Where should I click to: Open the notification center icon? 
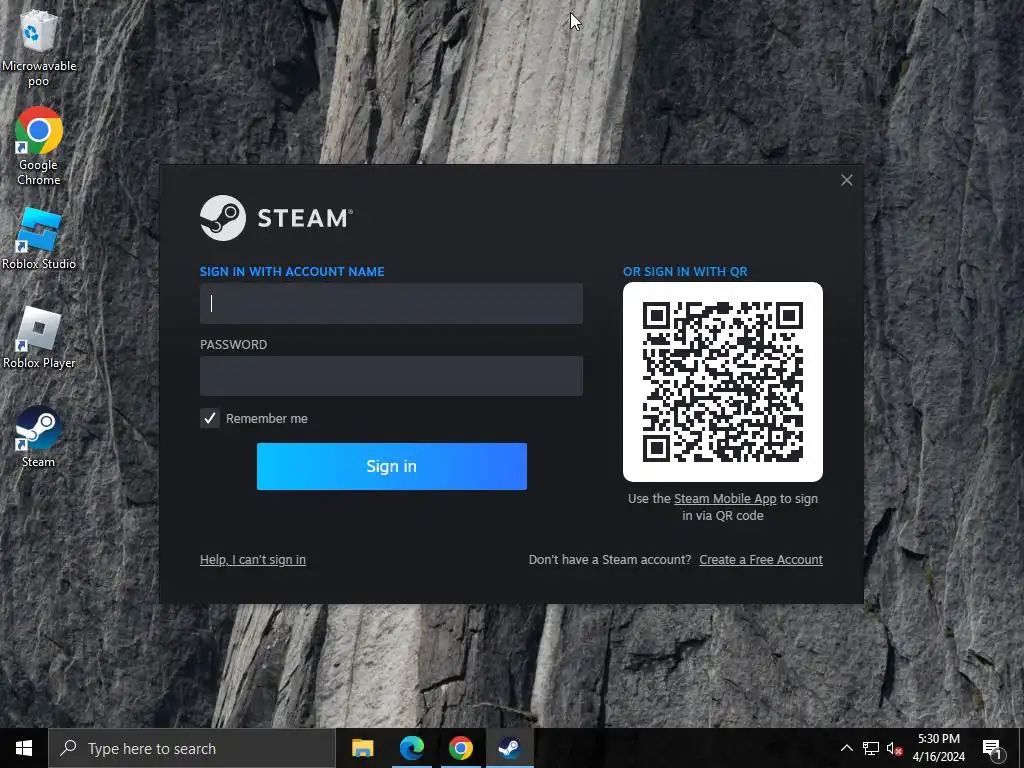pyautogui.click(x=993, y=748)
